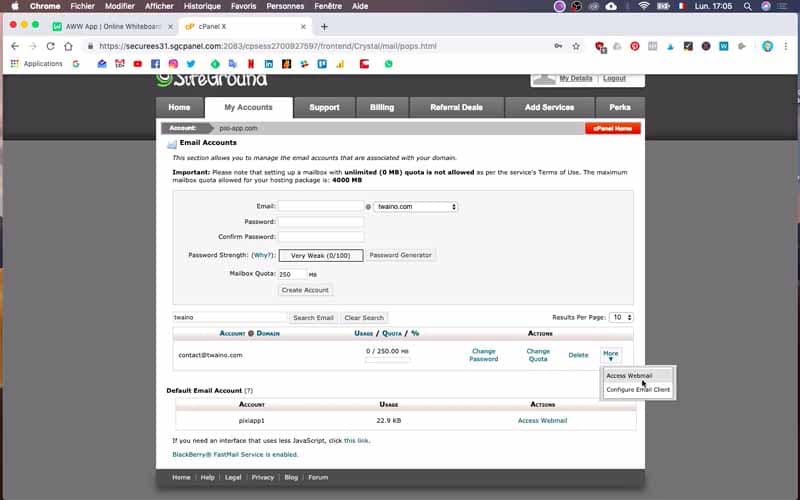Focus the Confirm Password field
Screen dimensions: 800x500
pyautogui.click(x=321, y=237)
